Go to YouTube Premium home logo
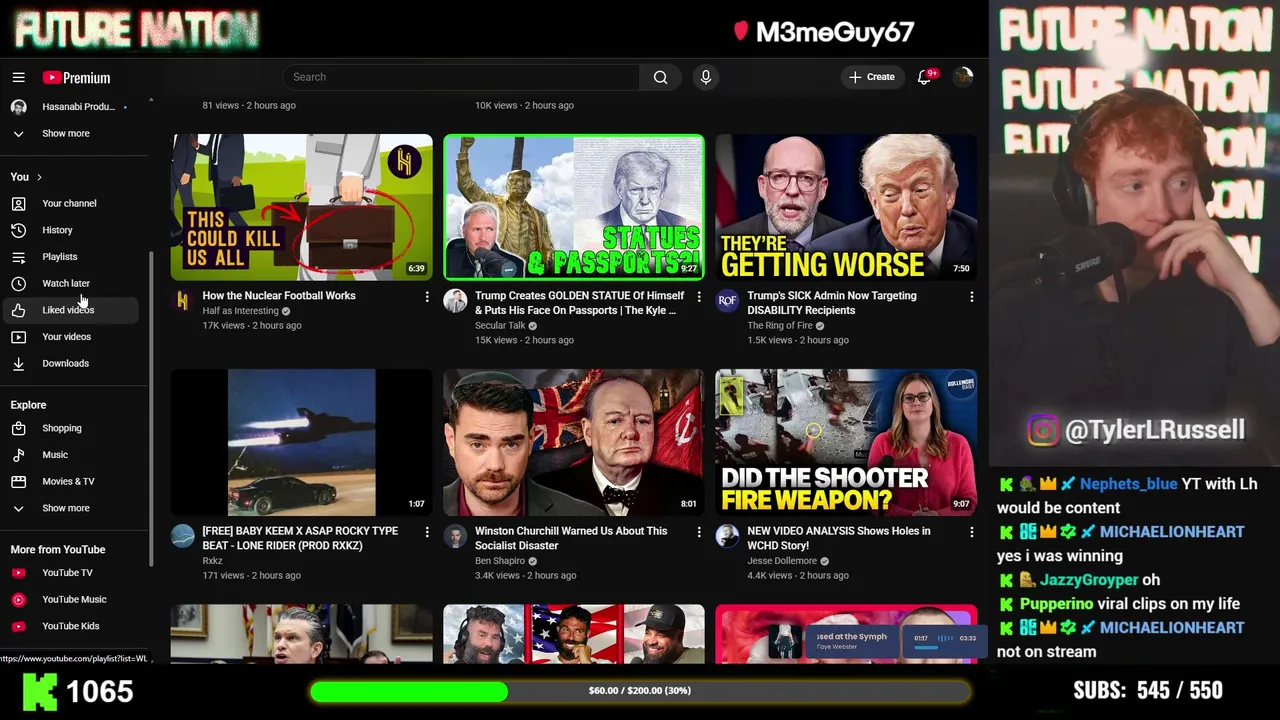The width and height of the screenshot is (1280, 720). (x=76, y=78)
